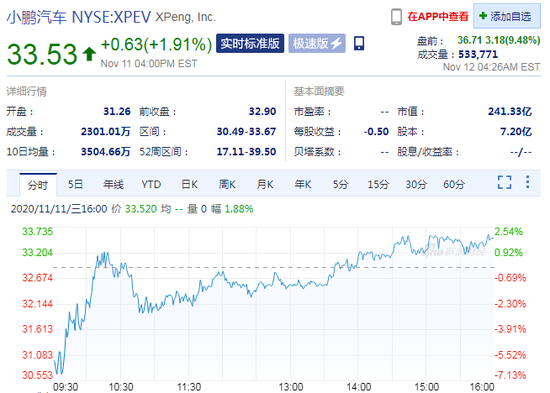Click the chart info price 33.520

coord(141,209)
